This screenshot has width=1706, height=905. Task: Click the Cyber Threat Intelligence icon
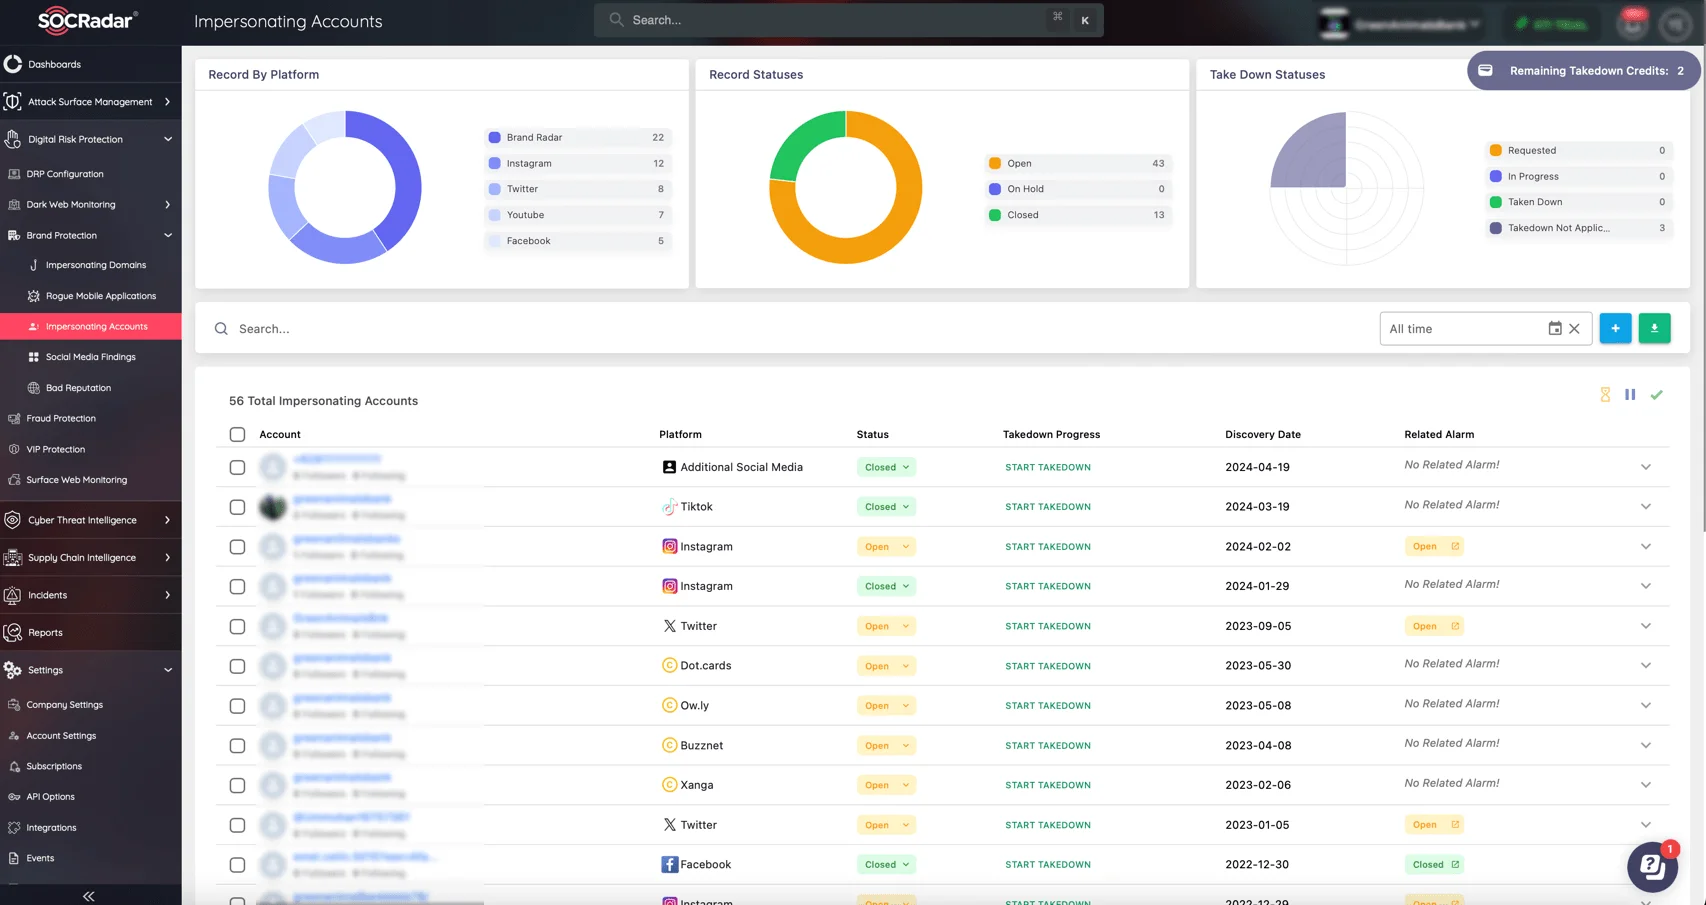pyautogui.click(x=13, y=520)
